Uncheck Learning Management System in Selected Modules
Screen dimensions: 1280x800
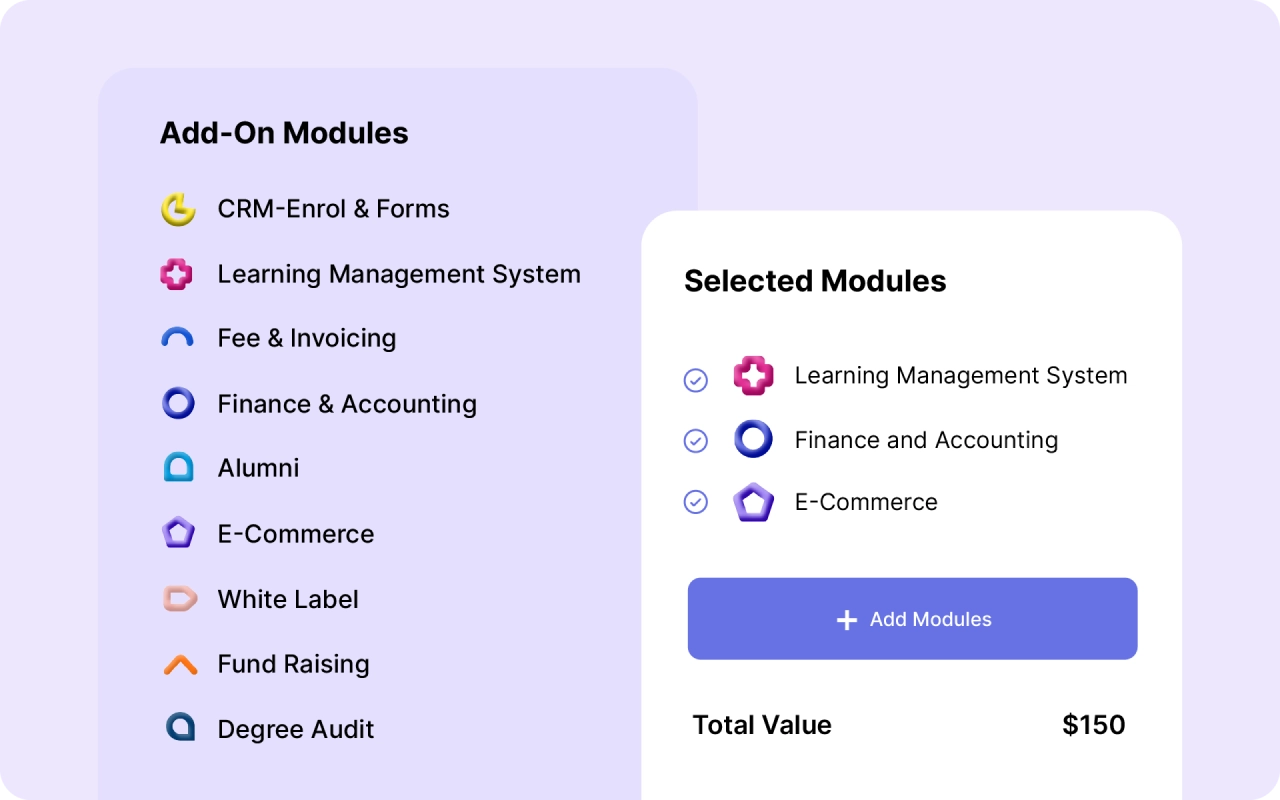[696, 380]
